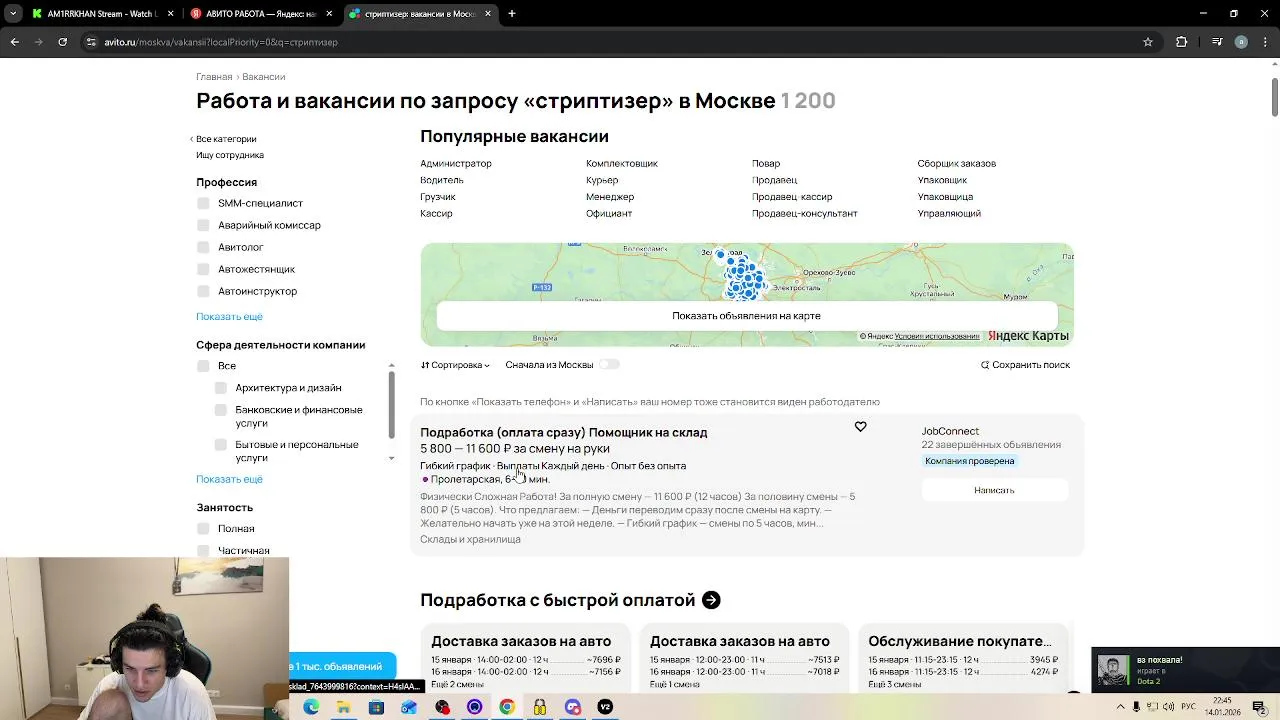Screen dimensions: 1280x720
Task: Close the AM1RRKHAN Stream tab
Action: [x=170, y=14]
